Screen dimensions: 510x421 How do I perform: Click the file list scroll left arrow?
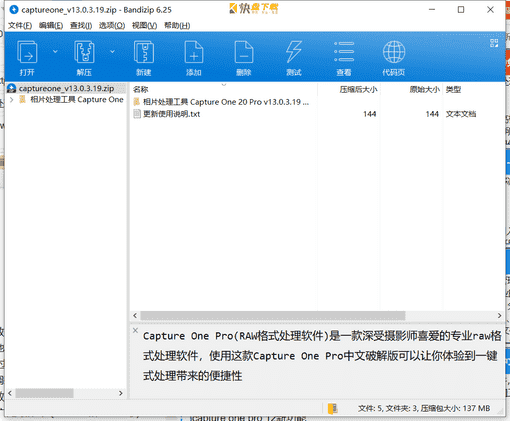pos(135,315)
